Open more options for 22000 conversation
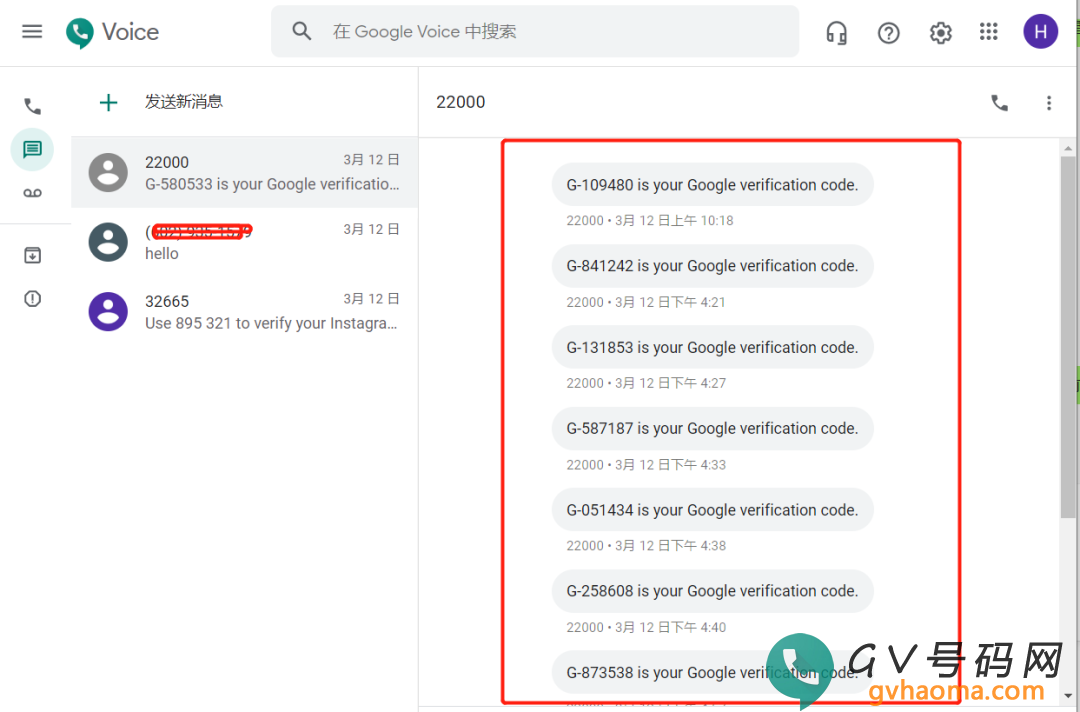The height and width of the screenshot is (712, 1080). pyautogui.click(x=1048, y=103)
